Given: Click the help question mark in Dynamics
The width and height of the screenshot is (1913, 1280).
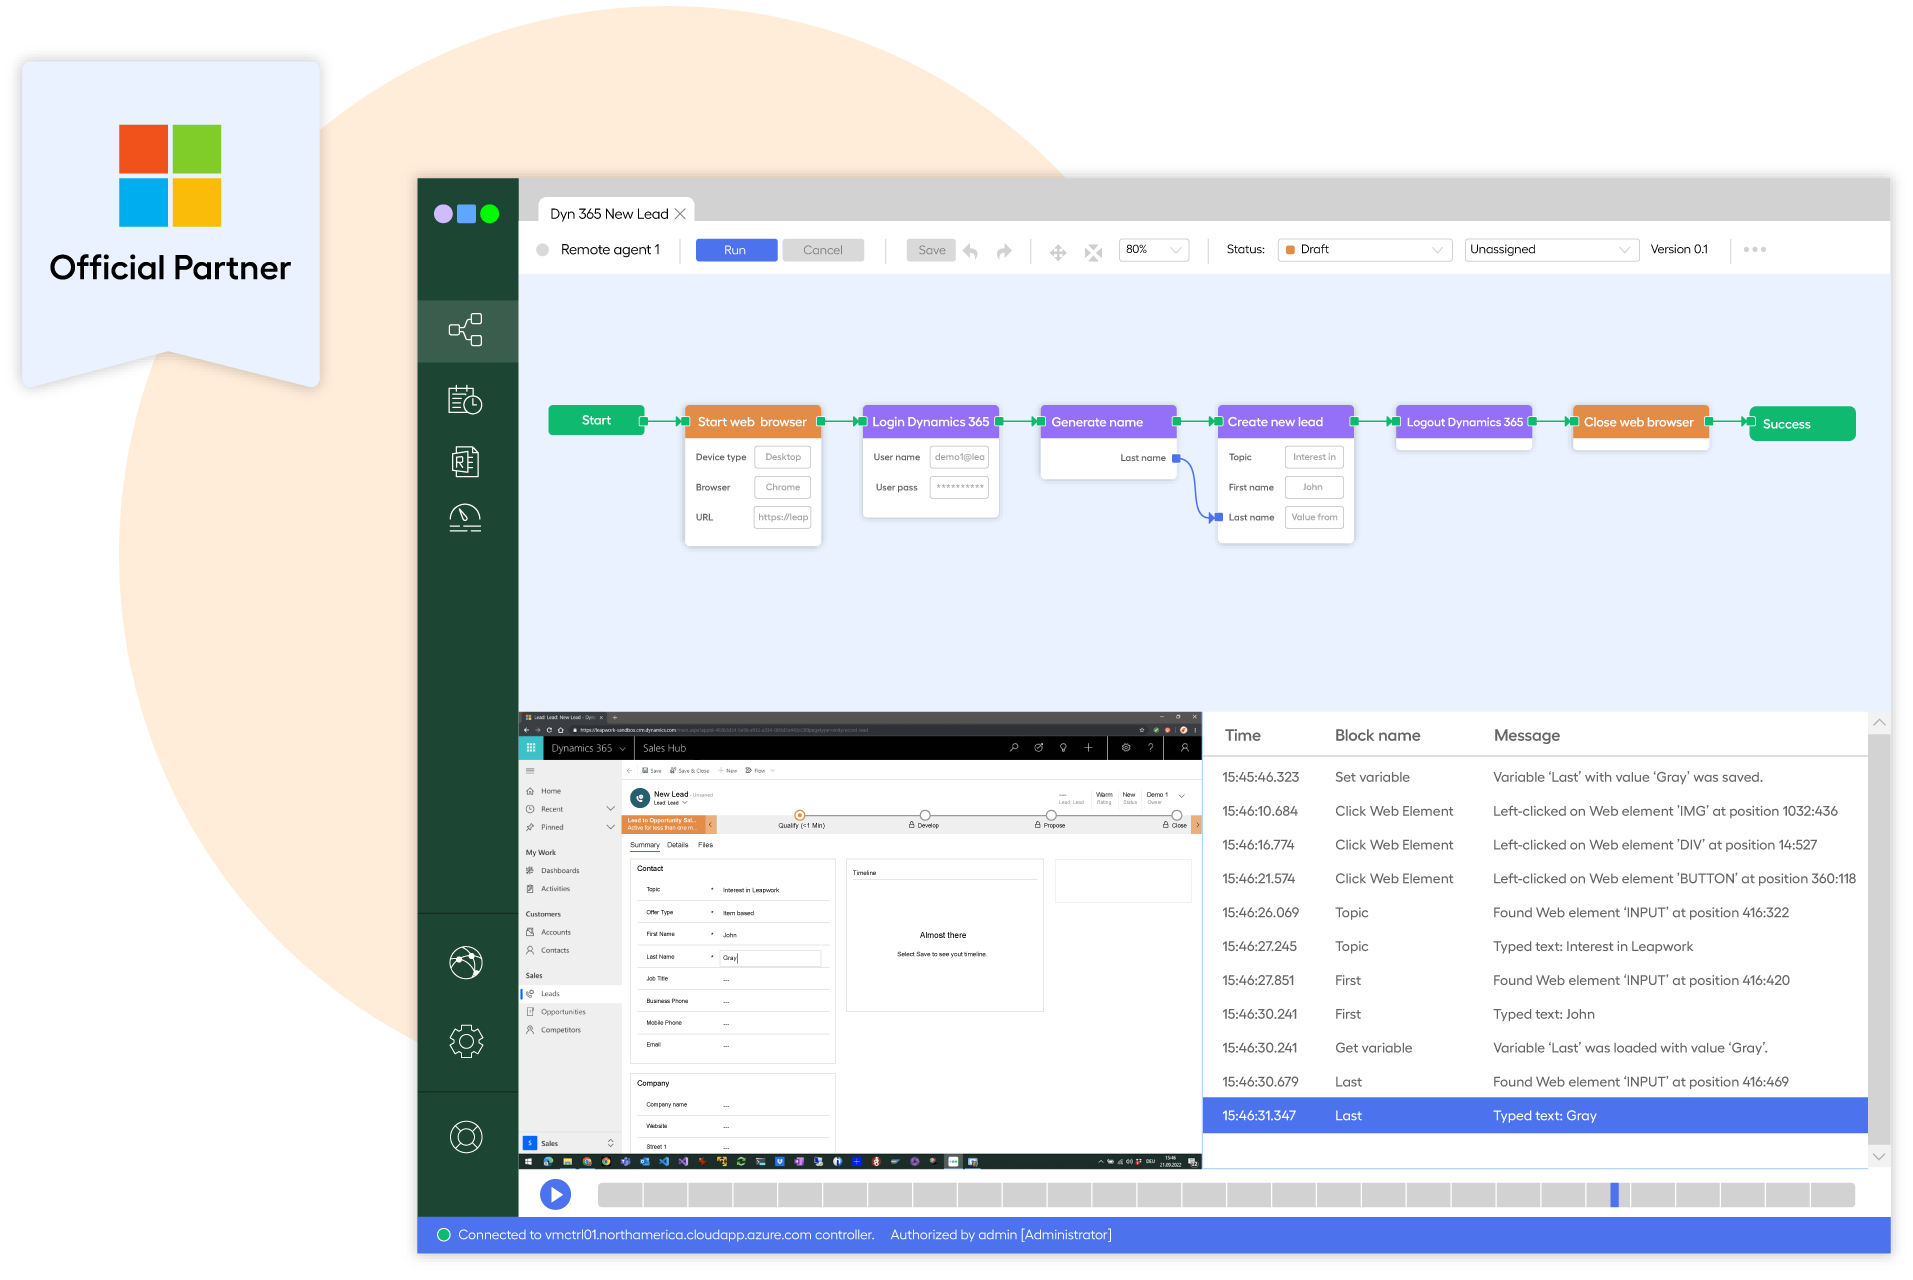Looking at the screenshot, I should [1150, 748].
